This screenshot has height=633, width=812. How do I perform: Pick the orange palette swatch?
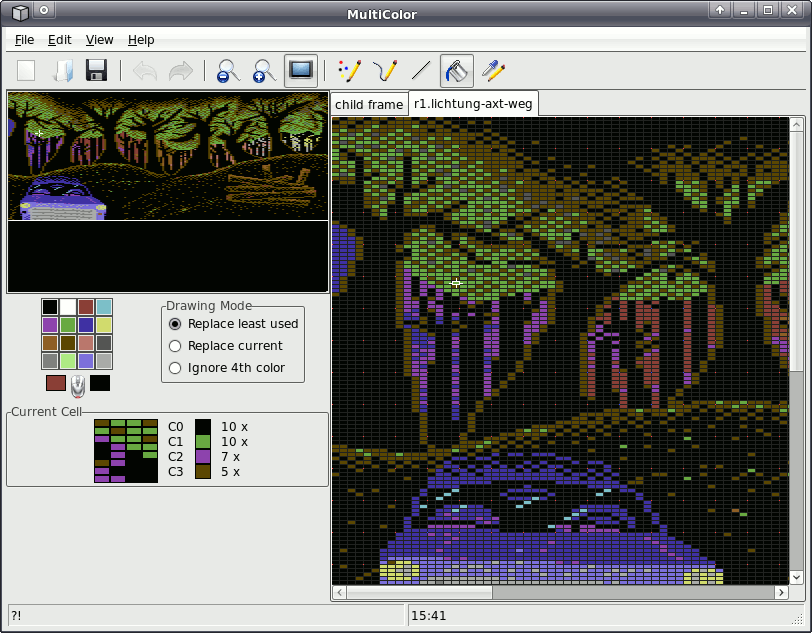[50, 343]
